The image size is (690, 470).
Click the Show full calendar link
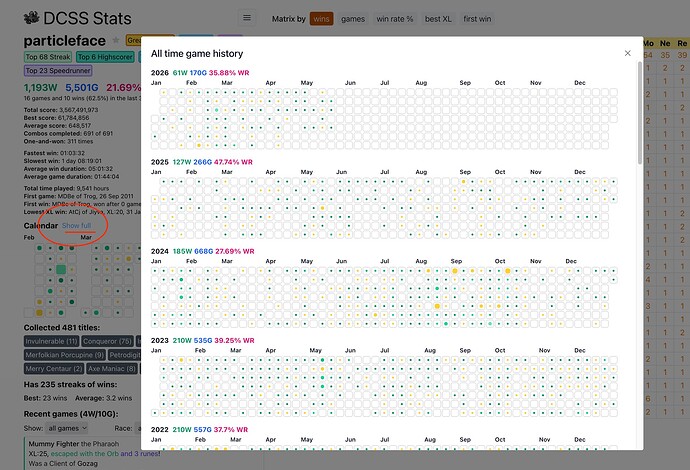tap(77, 225)
